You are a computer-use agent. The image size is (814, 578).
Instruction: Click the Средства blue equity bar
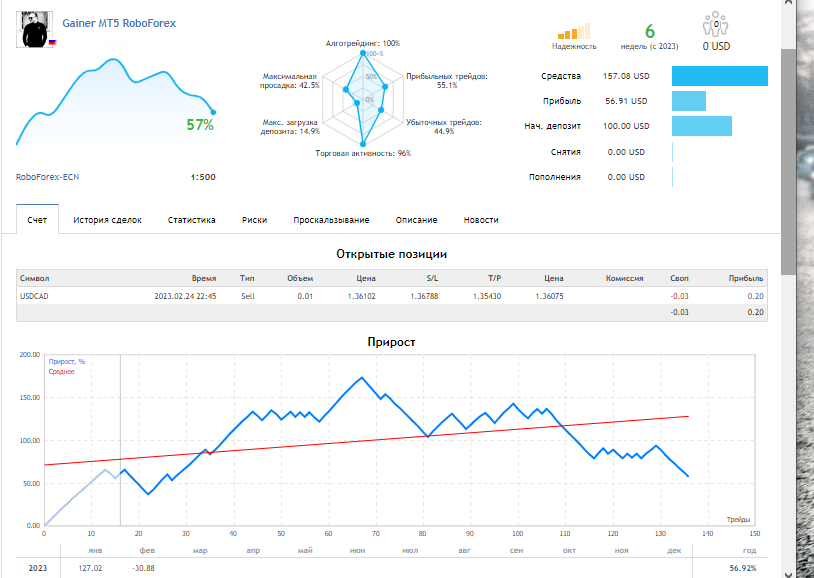coord(720,76)
